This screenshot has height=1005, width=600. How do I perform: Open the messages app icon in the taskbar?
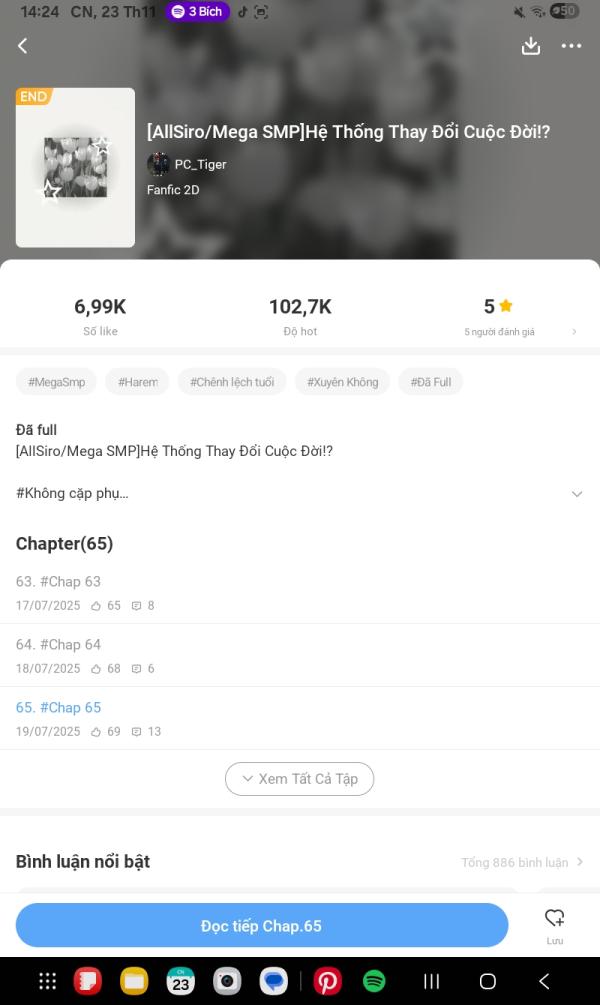(x=274, y=981)
